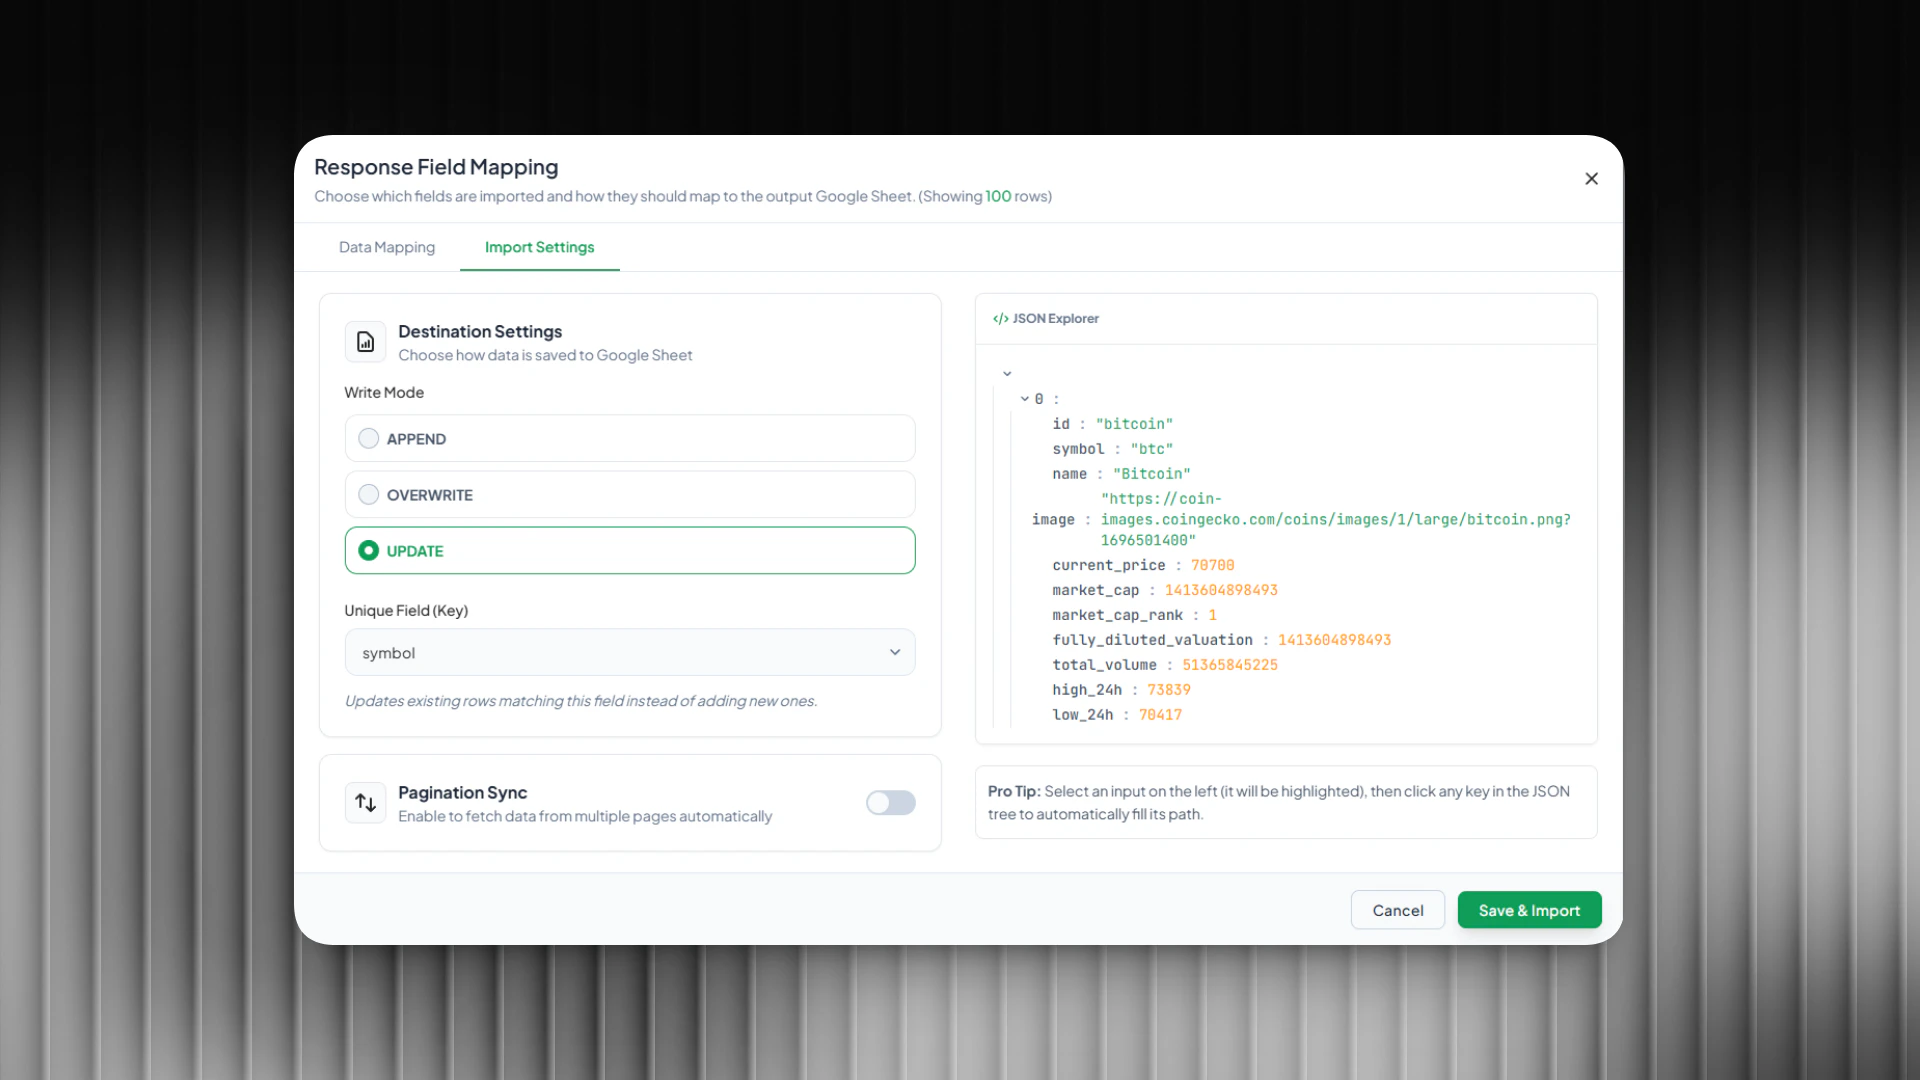Enable the Pagination Sync toggle
Viewport: 1920px width, 1080px height.
891,803
